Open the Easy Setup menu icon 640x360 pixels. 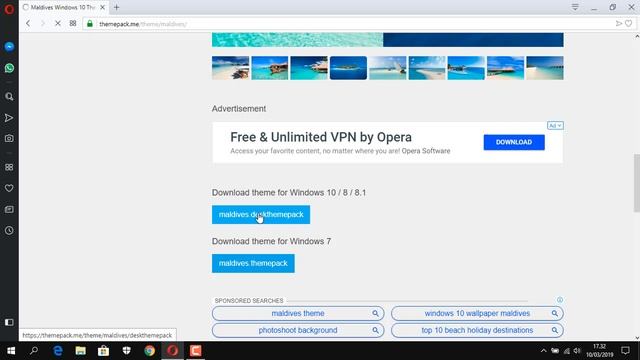pos(575,7)
